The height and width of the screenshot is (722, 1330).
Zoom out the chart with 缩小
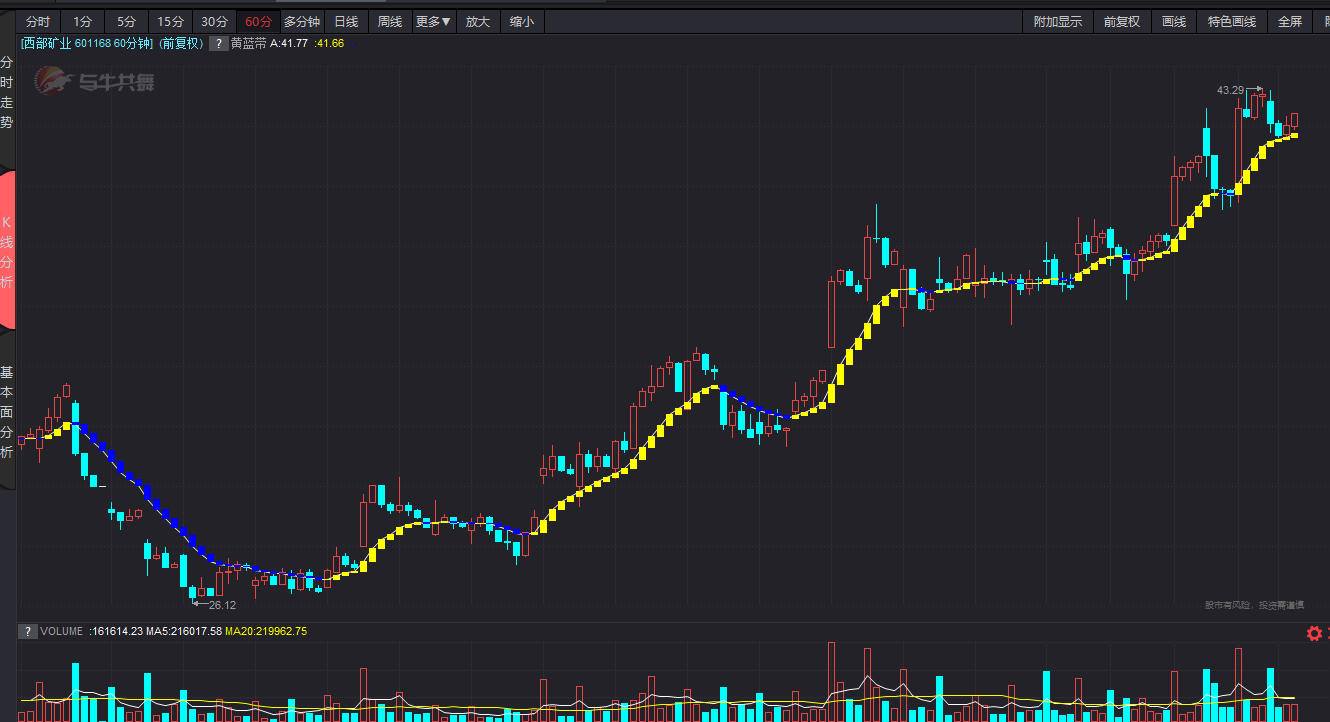click(x=521, y=22)
